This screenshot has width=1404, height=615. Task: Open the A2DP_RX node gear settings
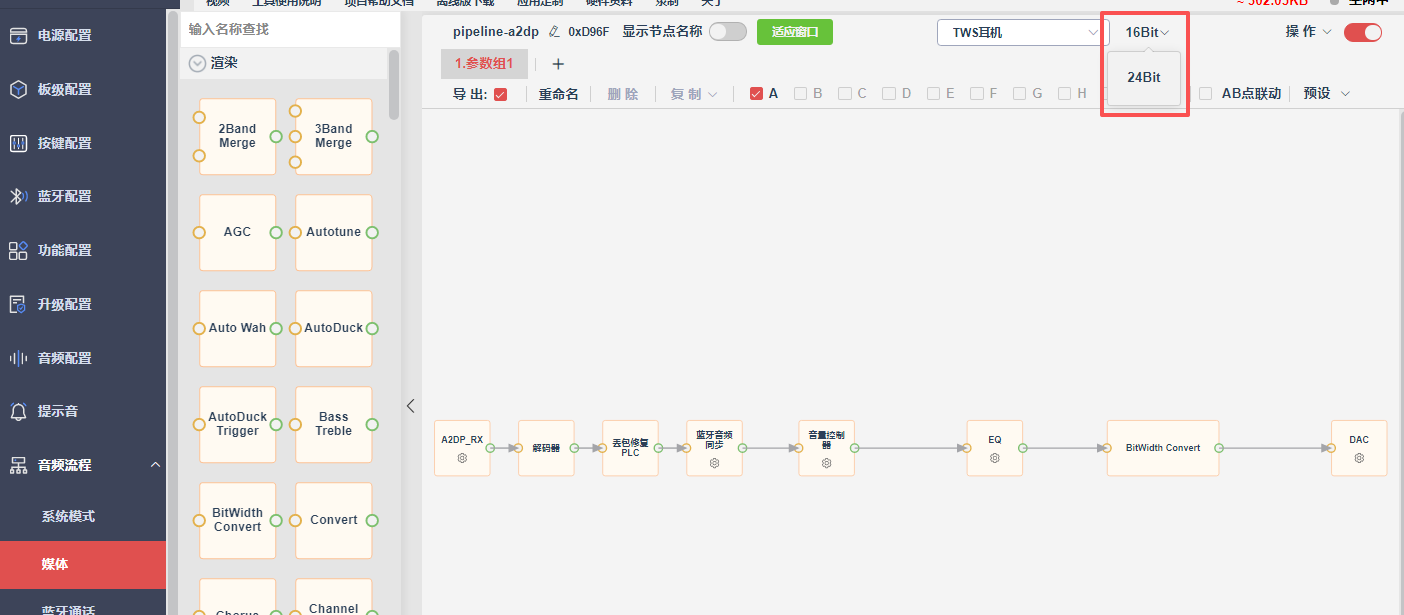[462, 458]
